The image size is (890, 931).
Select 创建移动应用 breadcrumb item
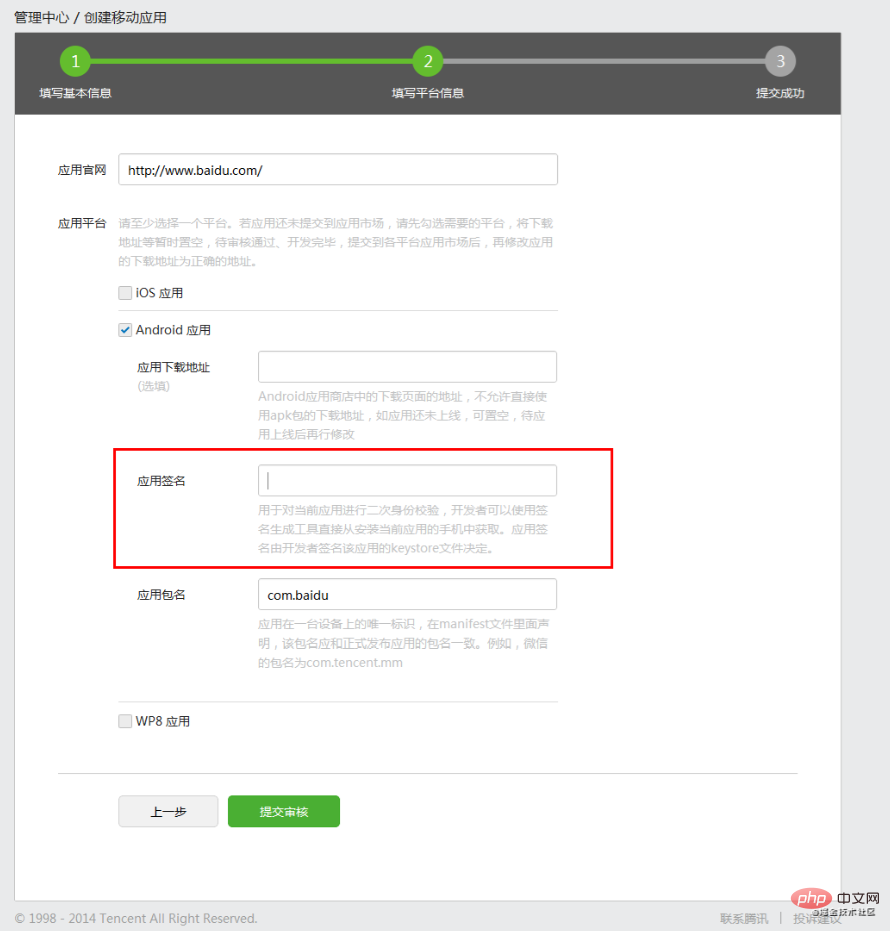coord(125,18)
